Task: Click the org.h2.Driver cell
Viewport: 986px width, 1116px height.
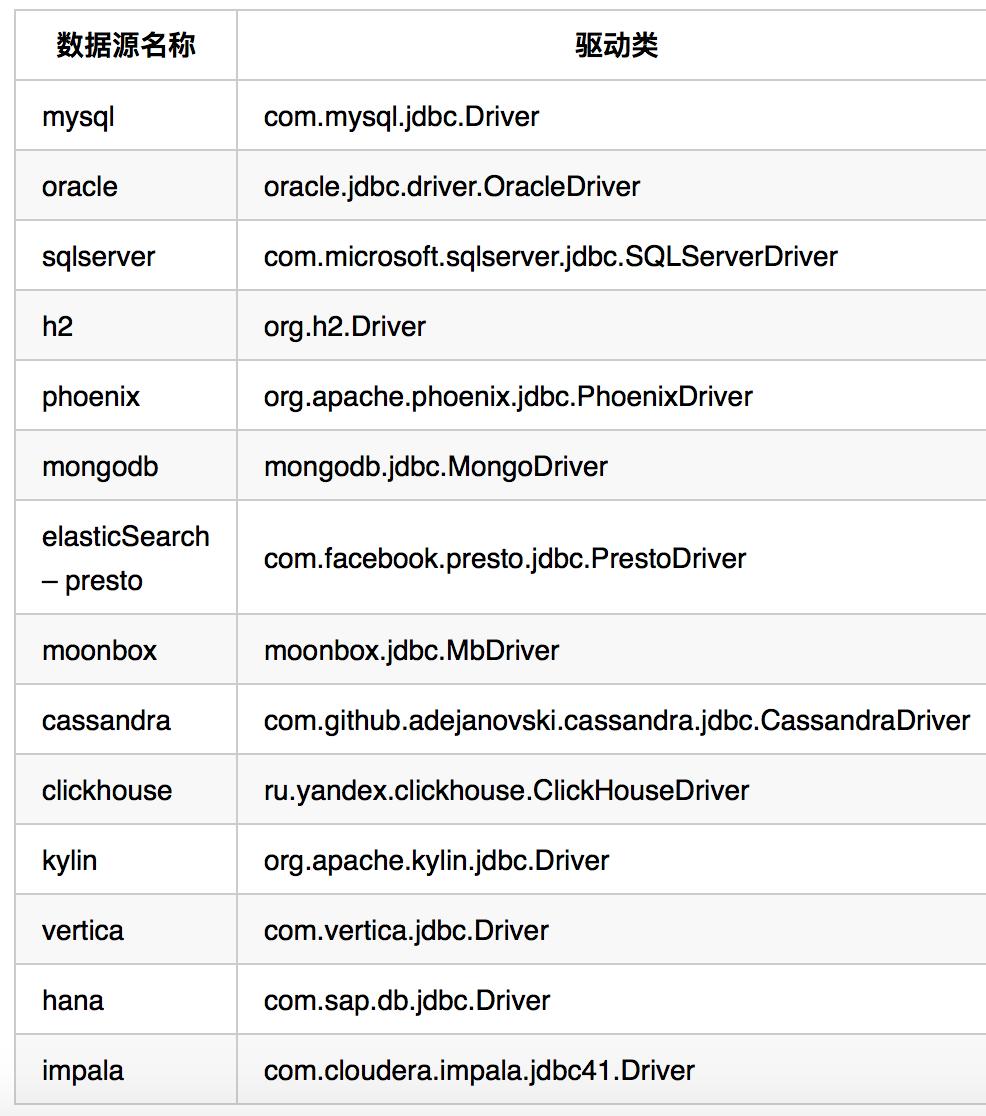Action: [345, 327]
